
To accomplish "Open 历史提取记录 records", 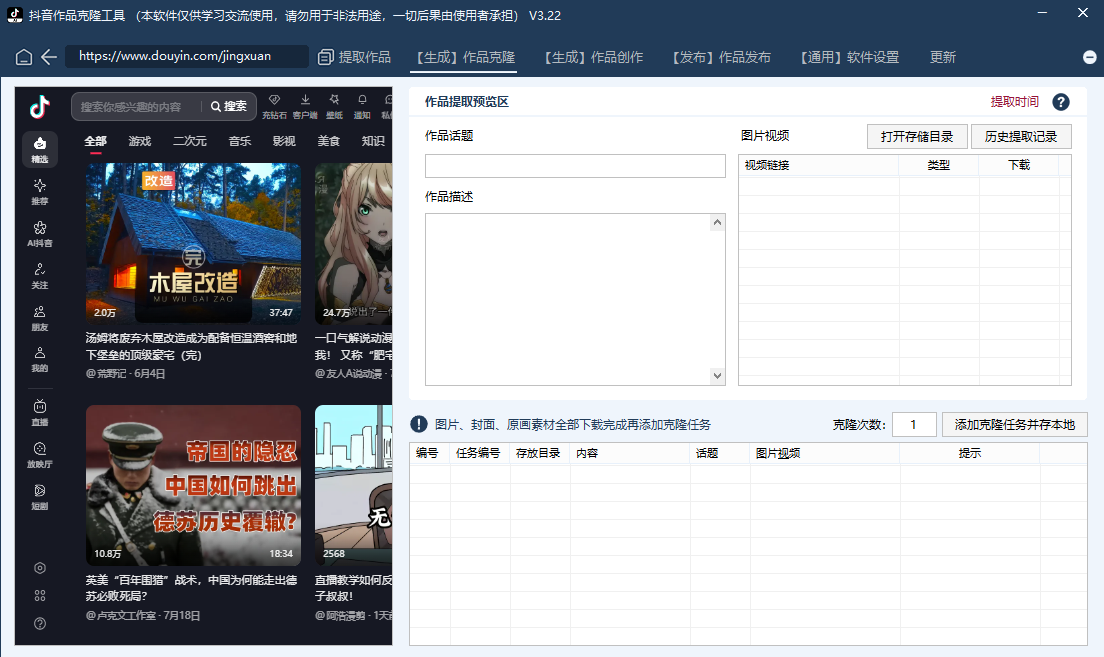I will click(1023, 137).
